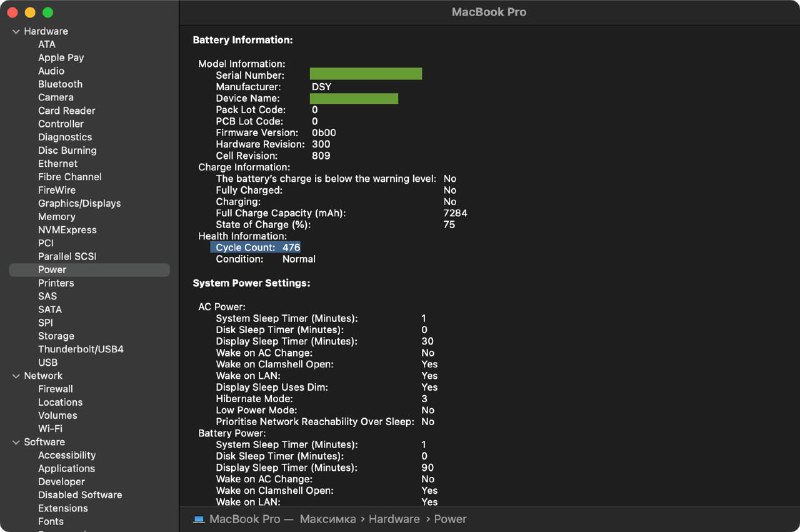Select Volumes under Network
The width and height of the screenshot is (800, 532).
tap(57, 416)
